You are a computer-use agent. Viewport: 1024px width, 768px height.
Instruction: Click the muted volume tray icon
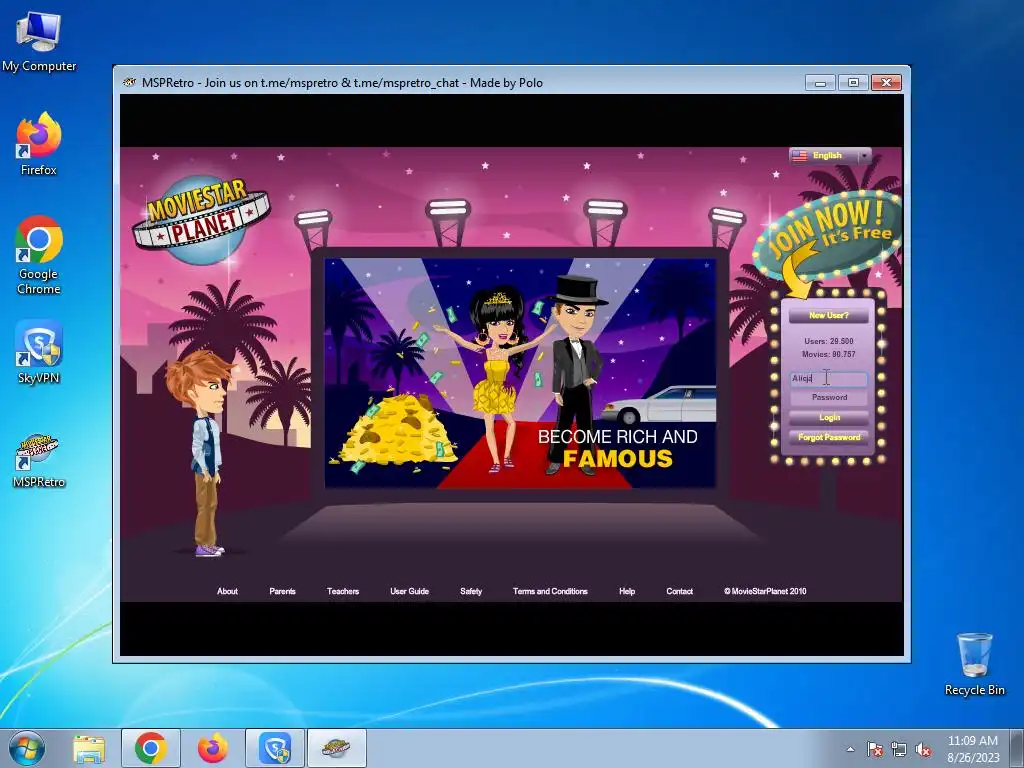[923, 749]
